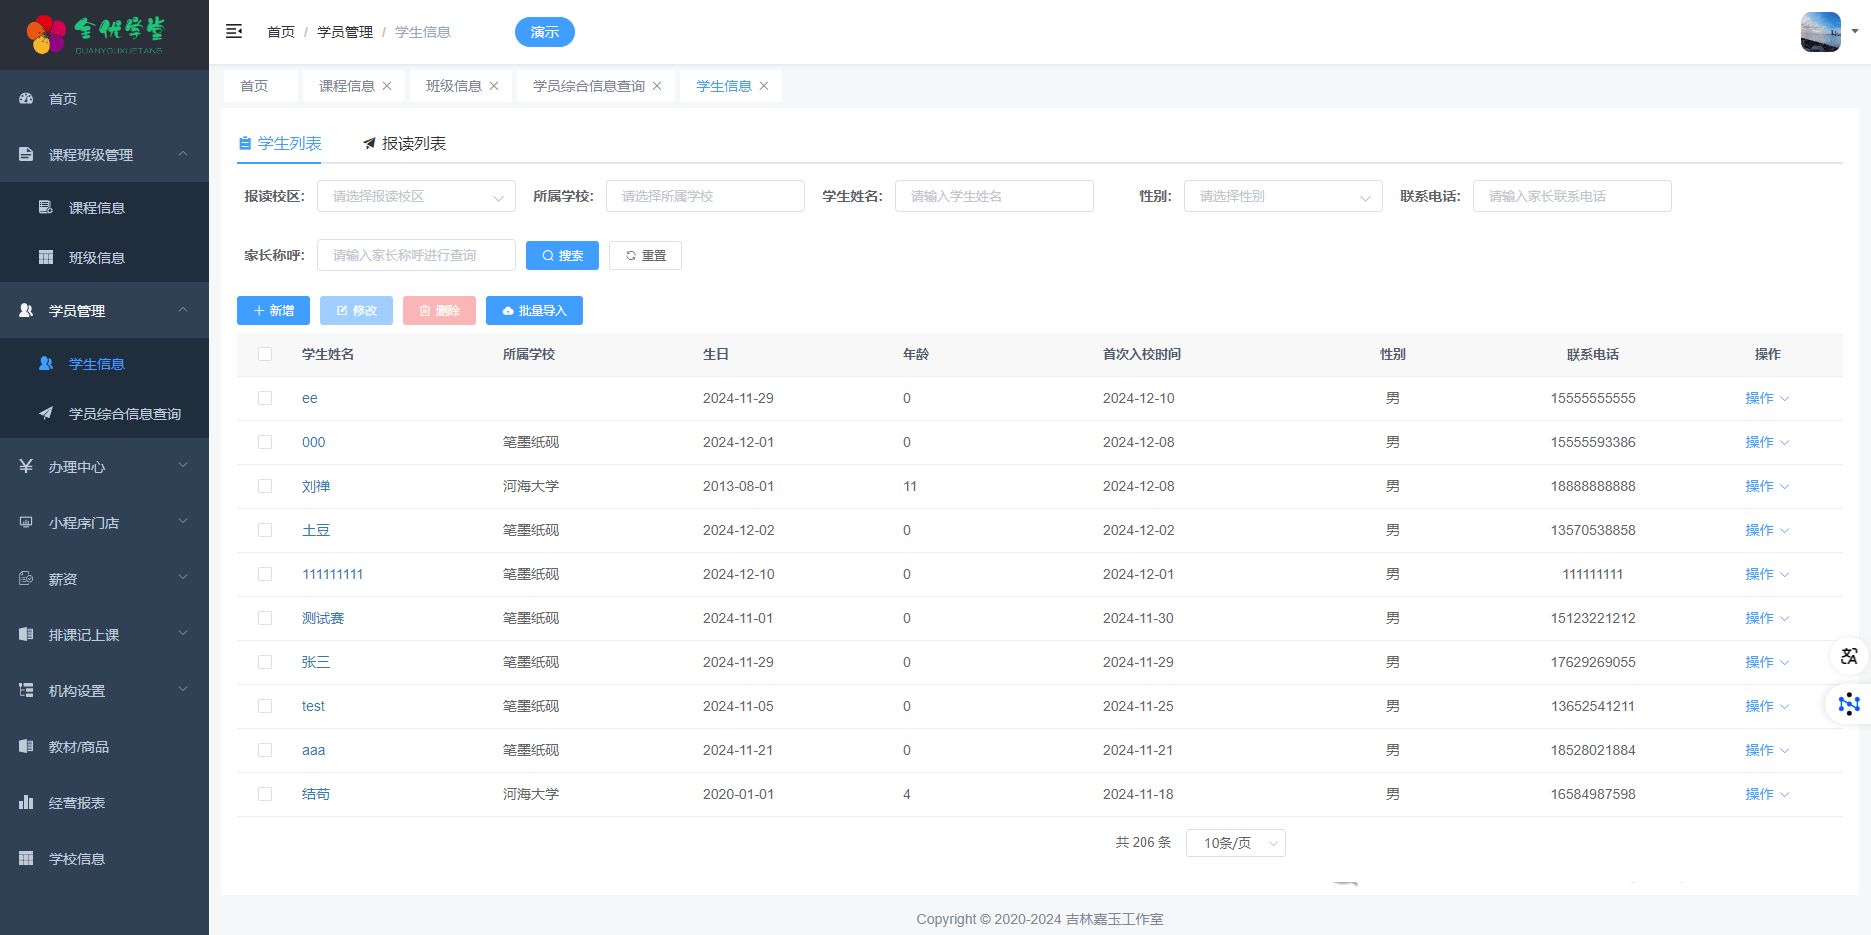Viewport: 1871px width, 935px height.
Task: Click the blue floating assistant icon
Action: point(1849,704)
